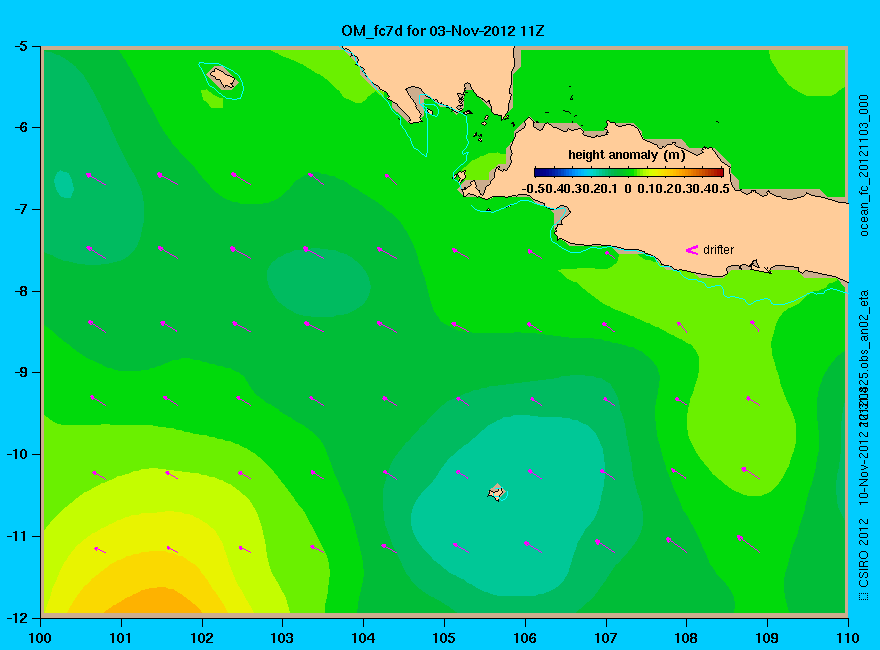The height and width of the screenshot is (650, 880).
Task: Click the -10 latitude tick label
Action: [x=17, y=454]
